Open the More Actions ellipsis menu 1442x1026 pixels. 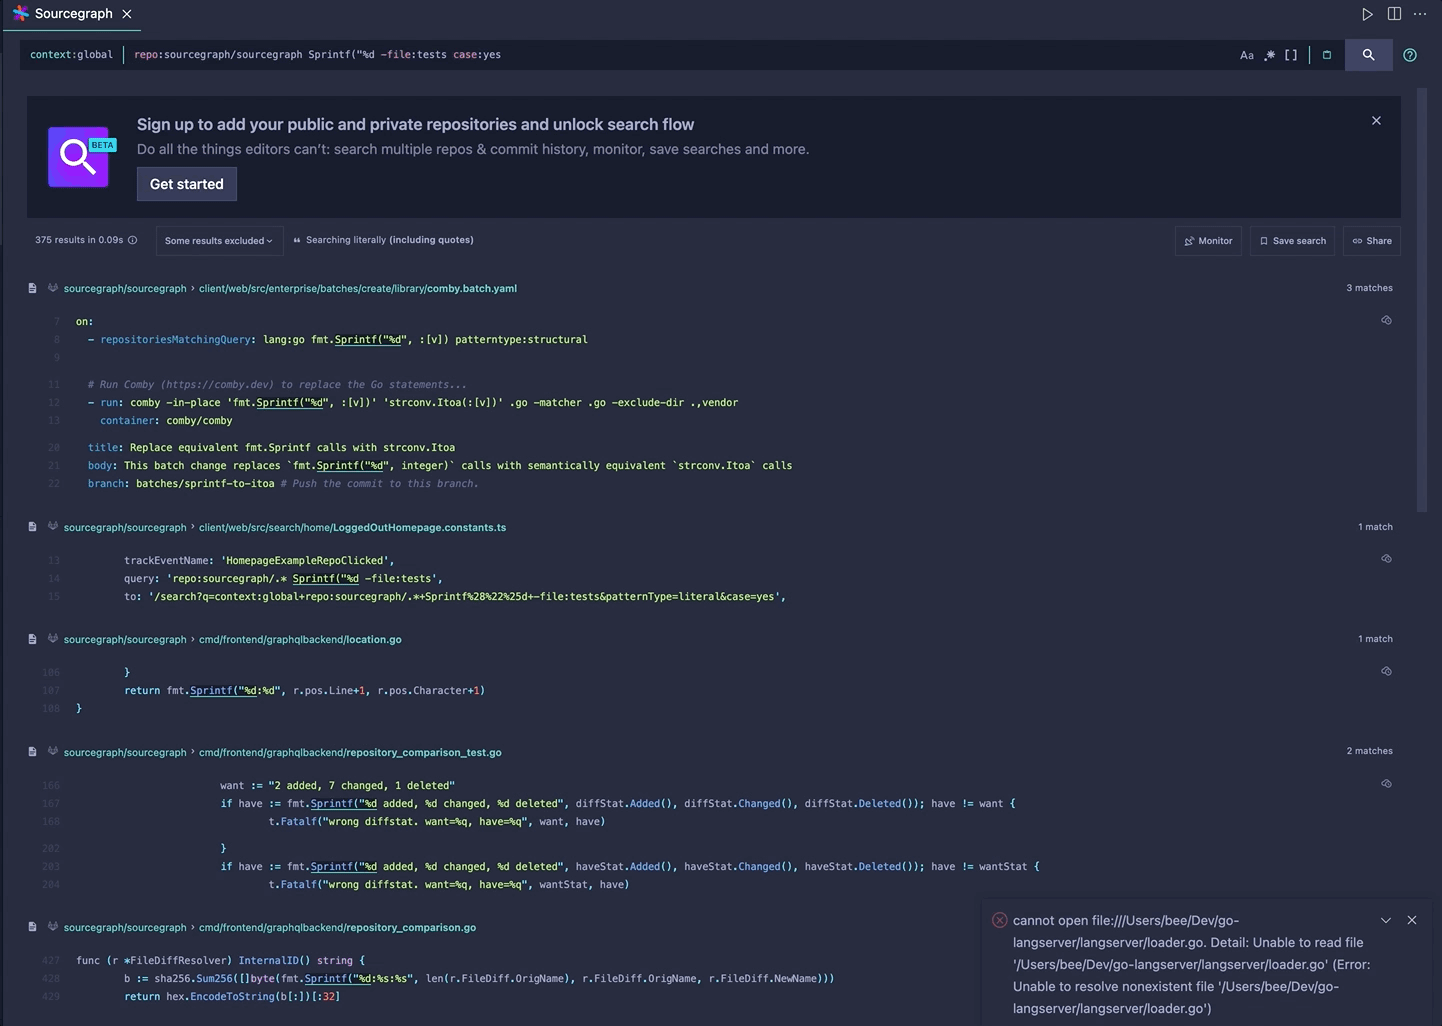(1420, 14)
